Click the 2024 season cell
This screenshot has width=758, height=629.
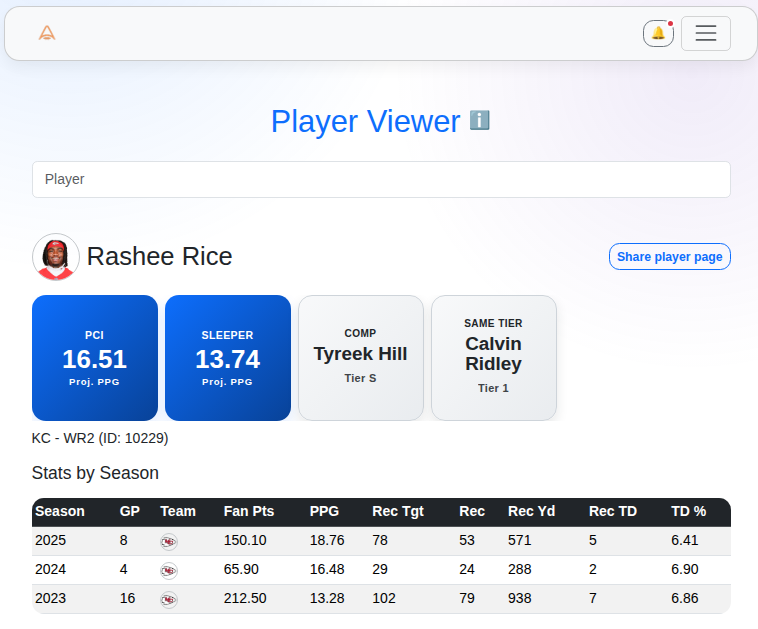(x=50, y=569)
